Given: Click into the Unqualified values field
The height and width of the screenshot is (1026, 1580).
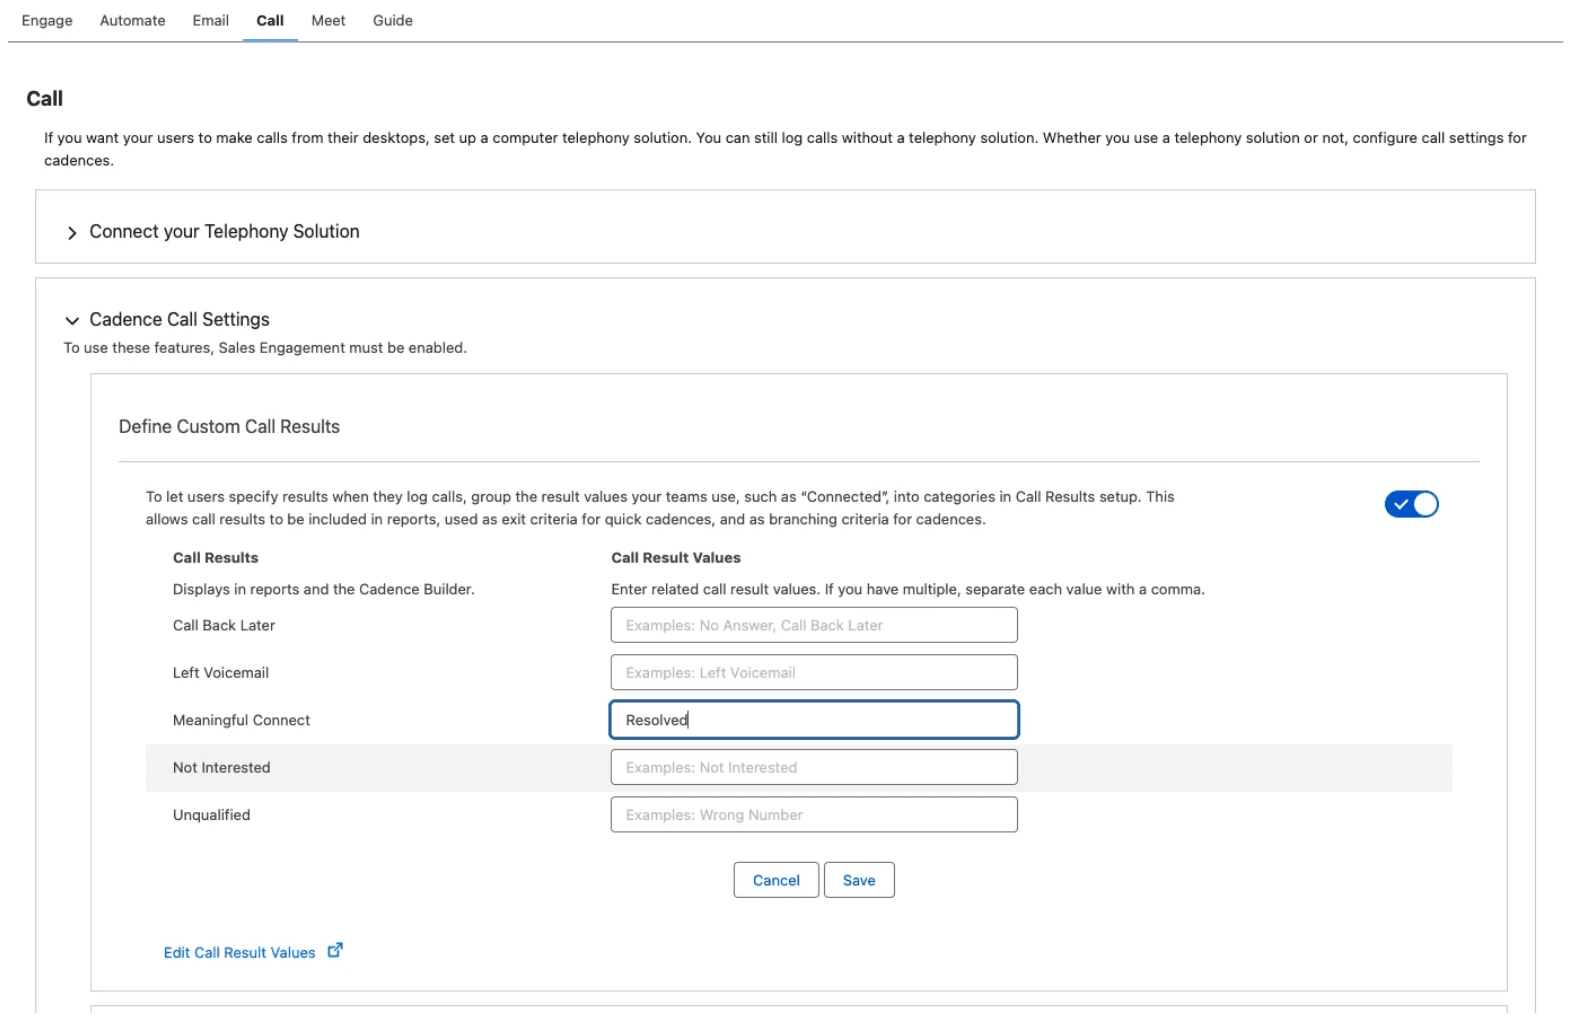Looking at the screenshot, I should (813, 815).
